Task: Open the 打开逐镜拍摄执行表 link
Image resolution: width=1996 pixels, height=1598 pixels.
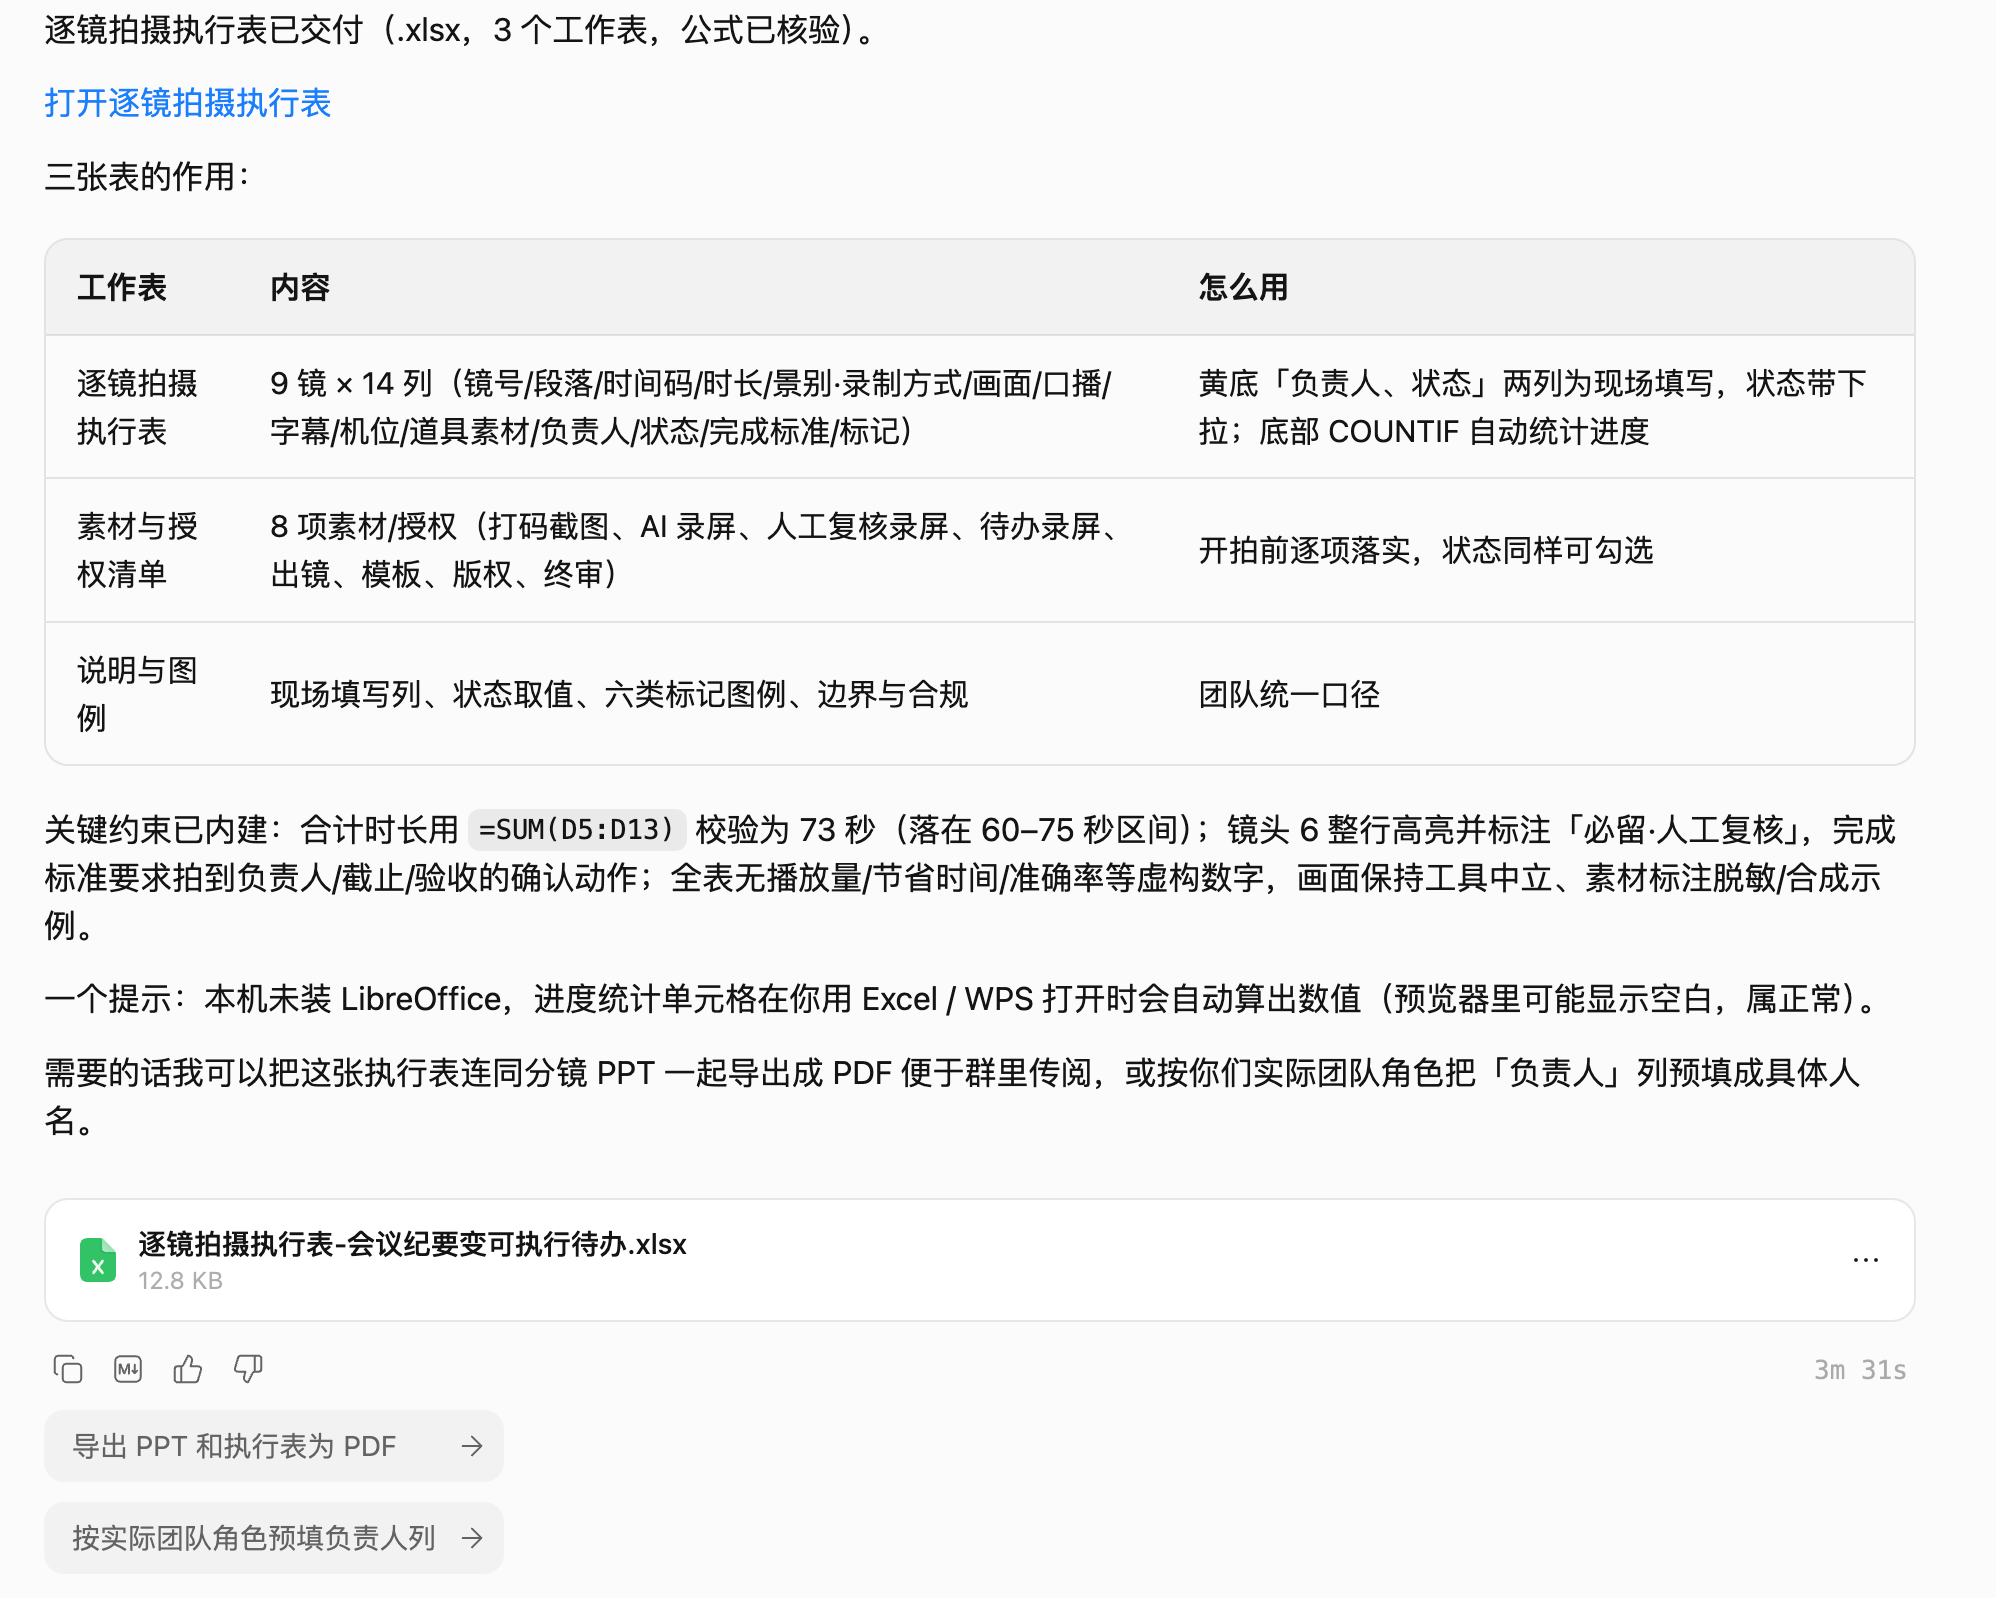Action: click(x=188, y=103)
